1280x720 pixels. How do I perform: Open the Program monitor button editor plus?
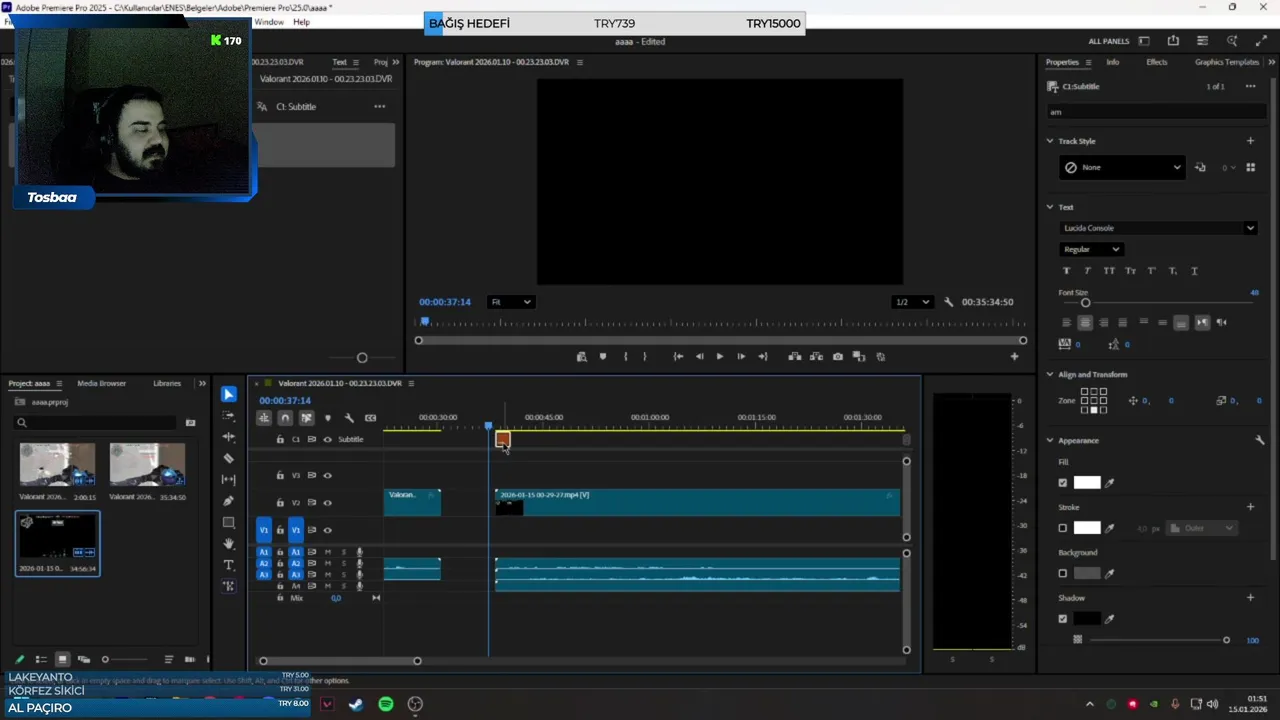point(1014,356)
